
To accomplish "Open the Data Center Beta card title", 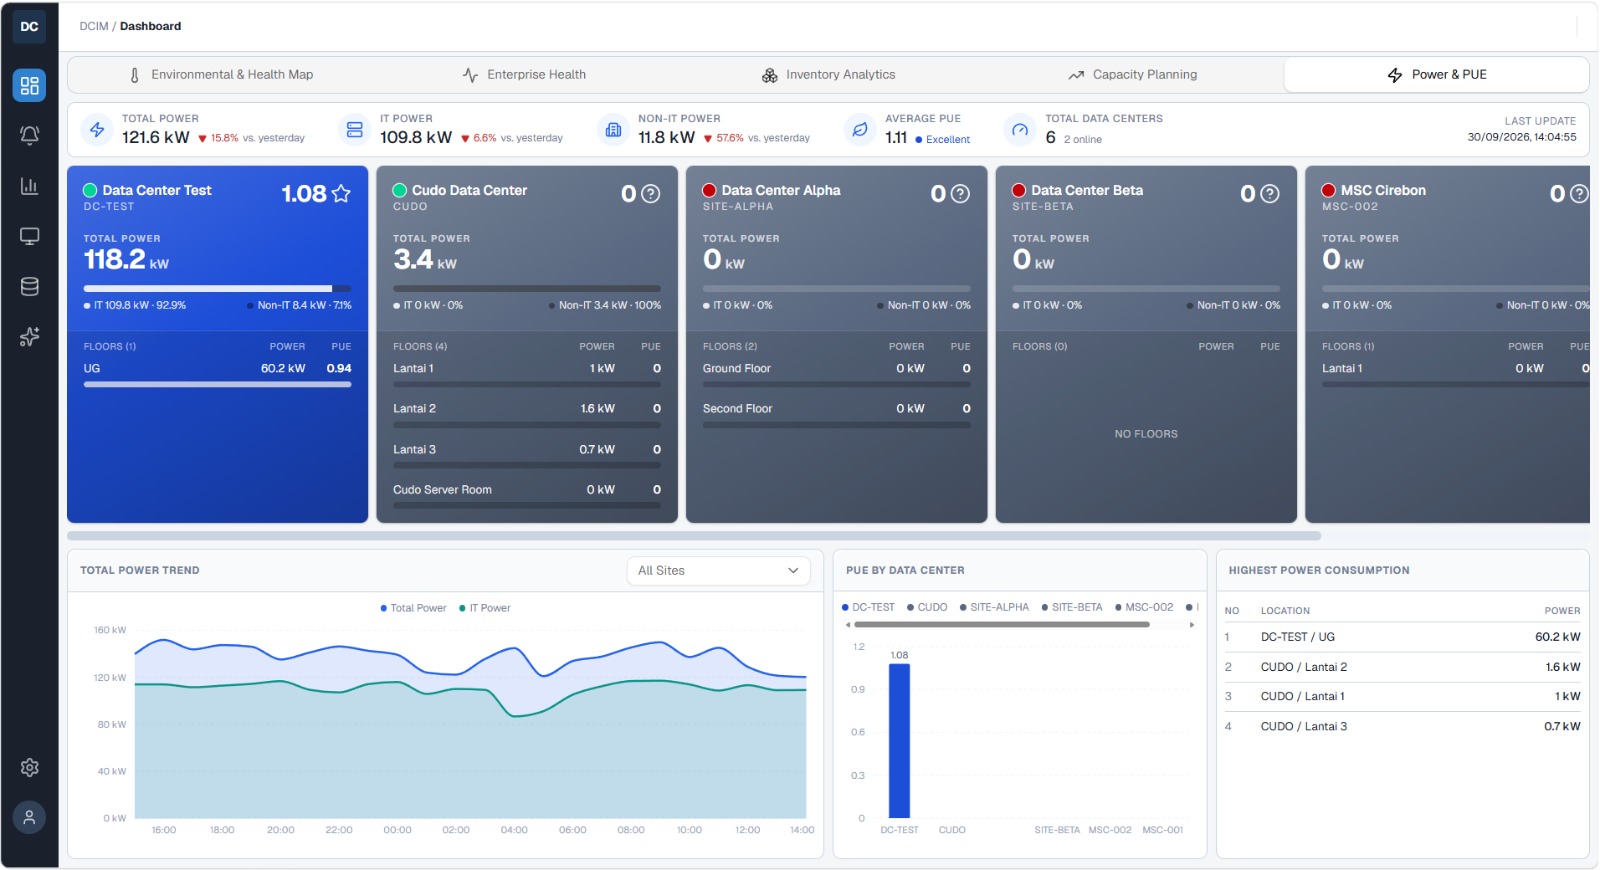I will tap(1087, 190).
